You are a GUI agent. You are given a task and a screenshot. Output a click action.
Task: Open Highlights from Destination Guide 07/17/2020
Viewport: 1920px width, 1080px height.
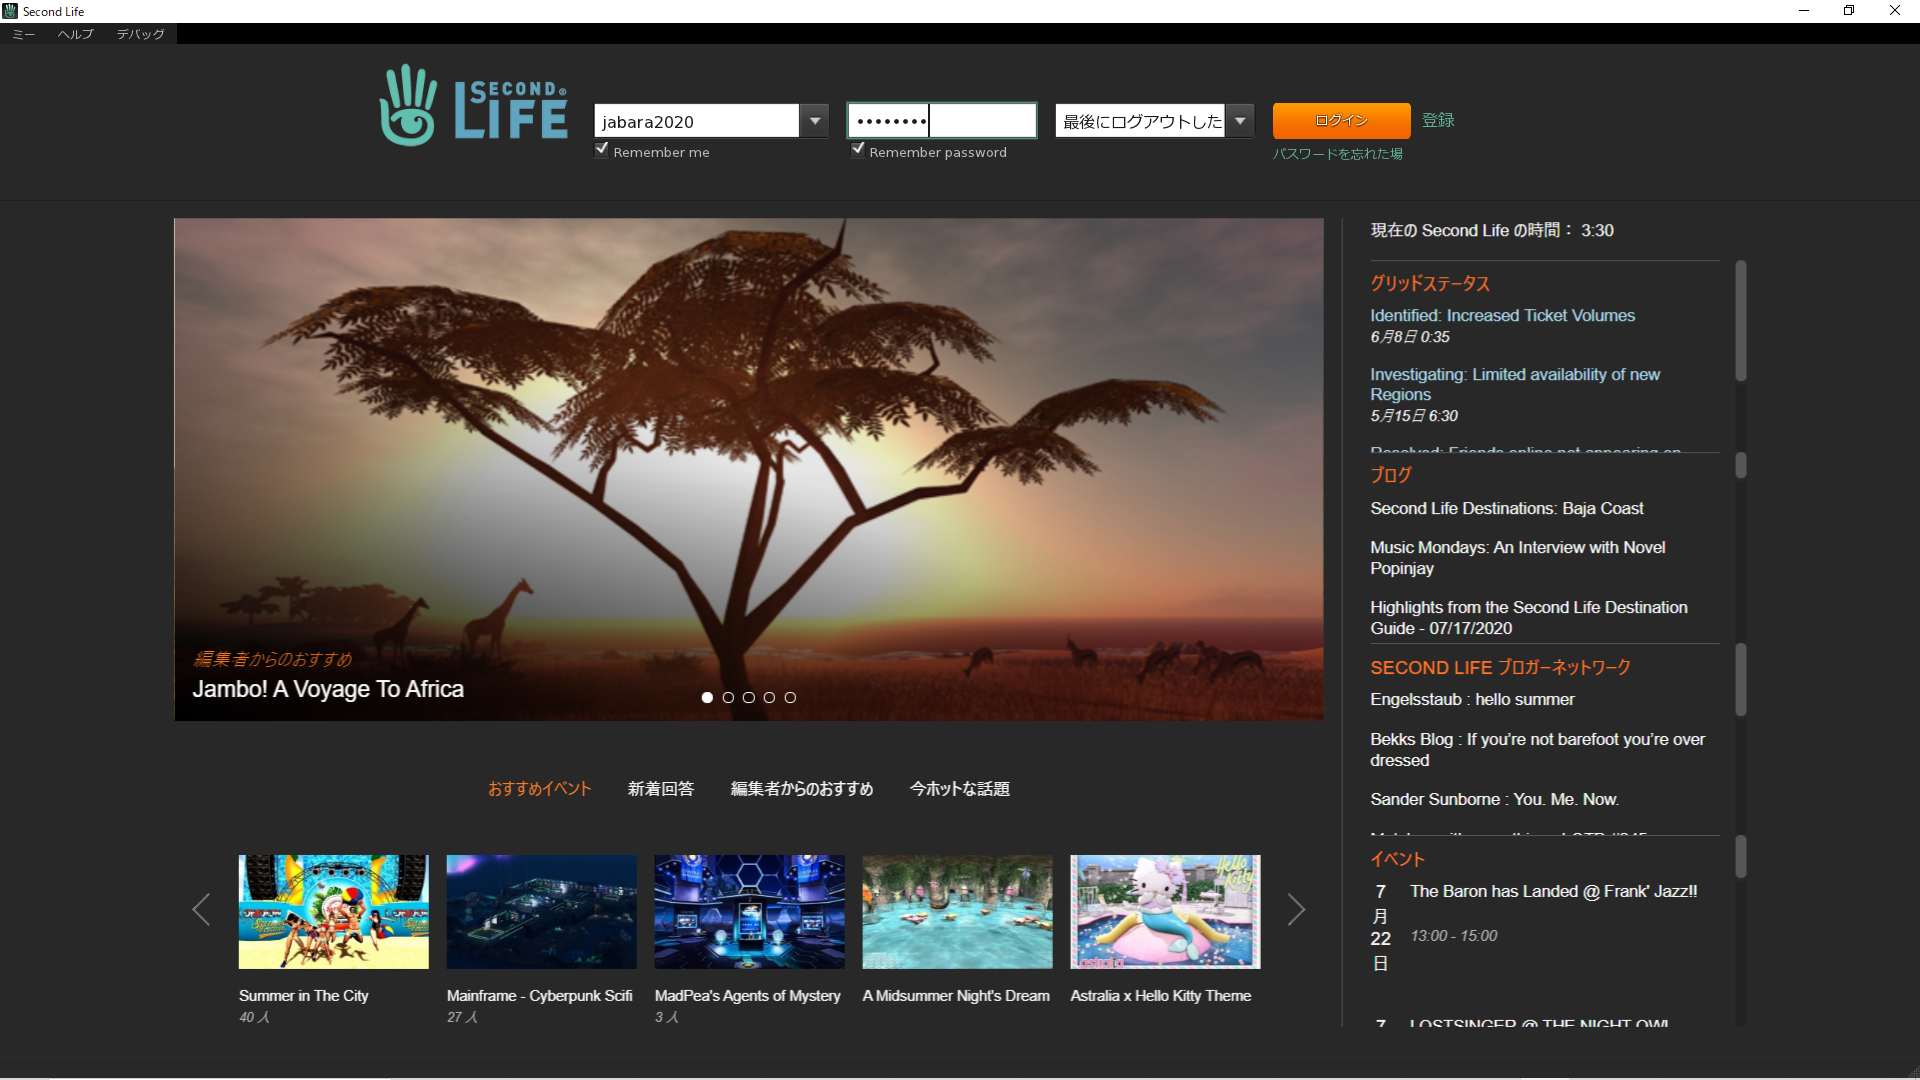[1529, 618]
